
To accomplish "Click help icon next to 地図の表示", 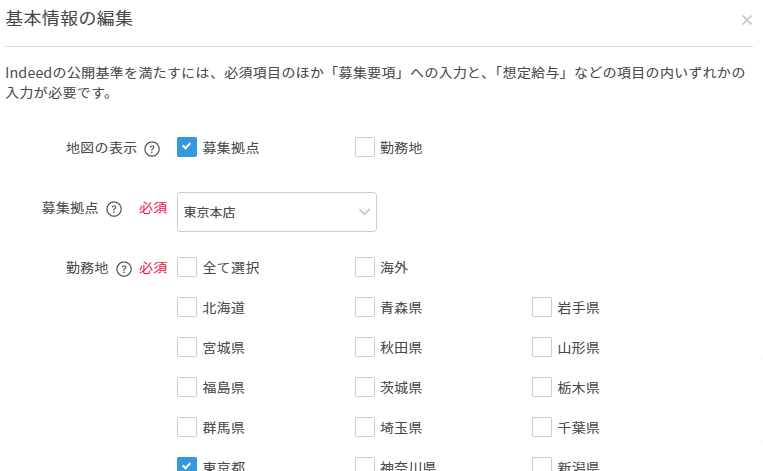I will pyautogui.click(x=152, y=149).
